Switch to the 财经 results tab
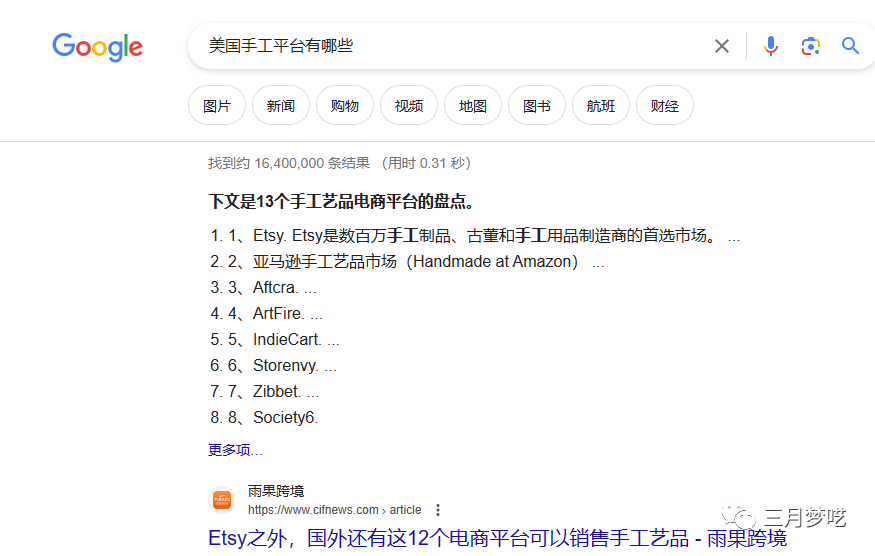 pos(665,106)
